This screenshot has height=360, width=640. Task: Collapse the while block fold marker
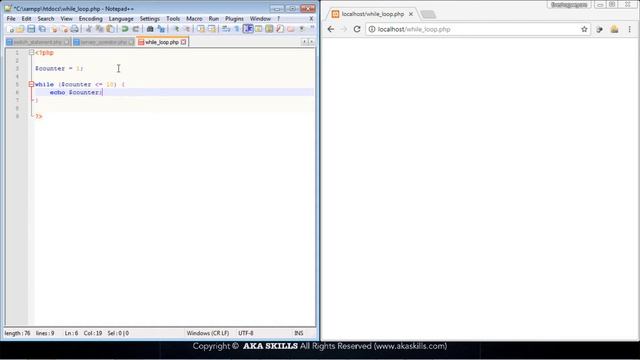click(x=31, y=84)
